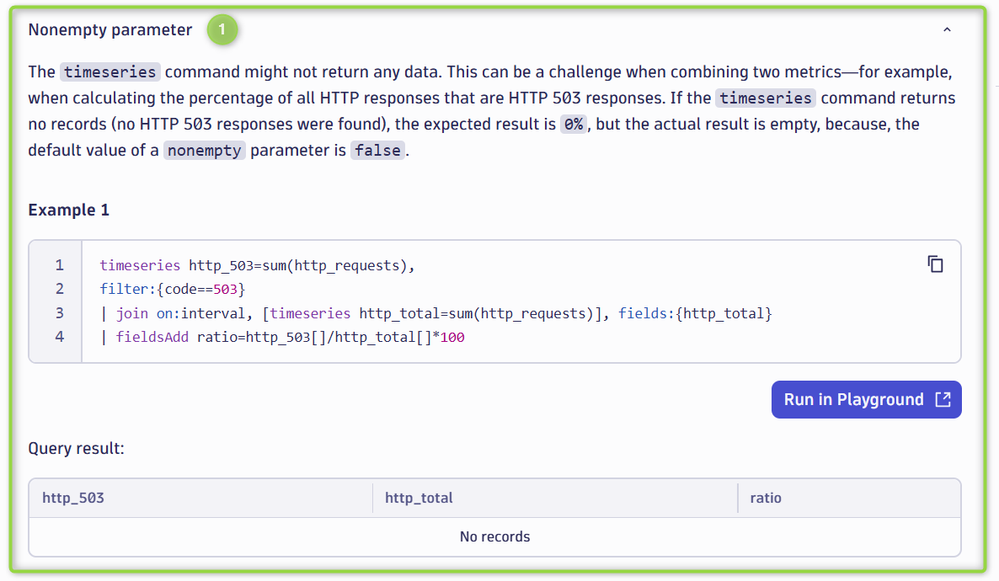Click the inline 'nonempty' code tag
This screenshot has height=581, width=999.
tap(204, 151)
